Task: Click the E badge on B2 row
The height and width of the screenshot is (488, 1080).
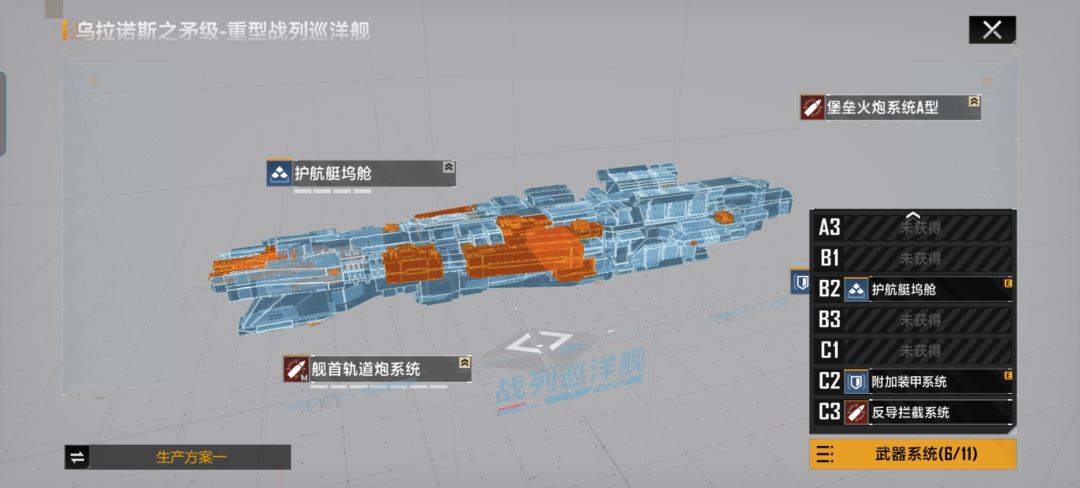Action: point(1008,282)
